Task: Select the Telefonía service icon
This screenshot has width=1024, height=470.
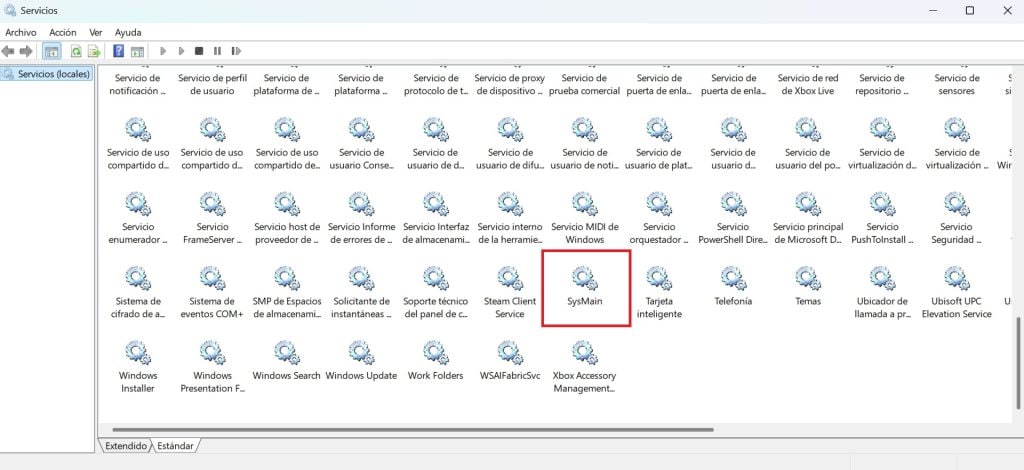Action: pos(733,279)
